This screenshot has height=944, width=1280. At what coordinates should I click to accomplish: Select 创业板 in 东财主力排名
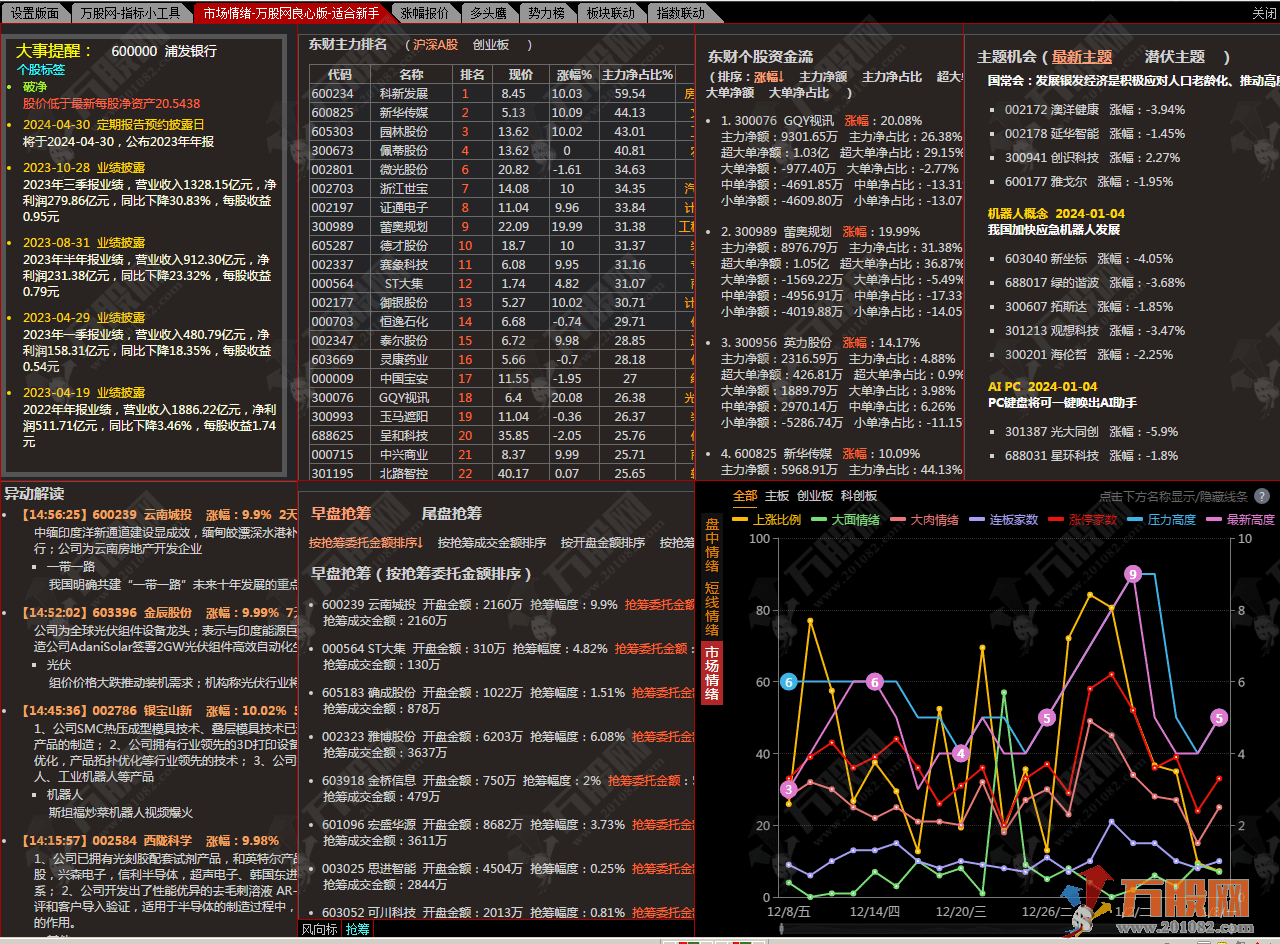[x=490, y=45]
